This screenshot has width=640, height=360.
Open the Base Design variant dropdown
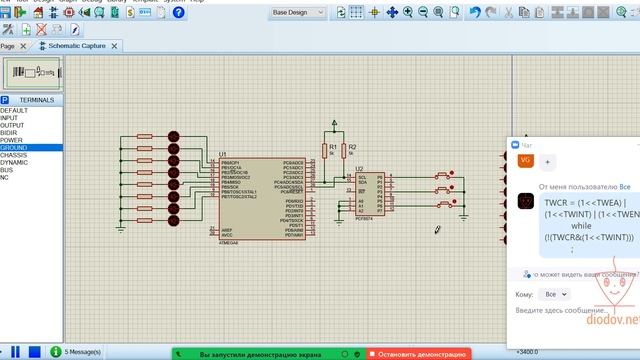click(298, 13)
